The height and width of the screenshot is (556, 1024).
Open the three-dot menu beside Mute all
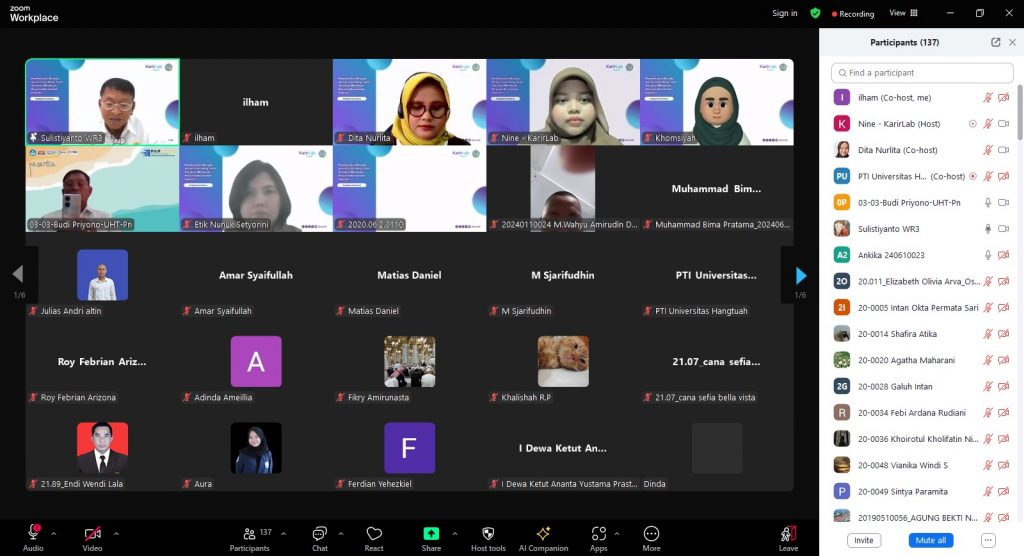pos(988,540)
